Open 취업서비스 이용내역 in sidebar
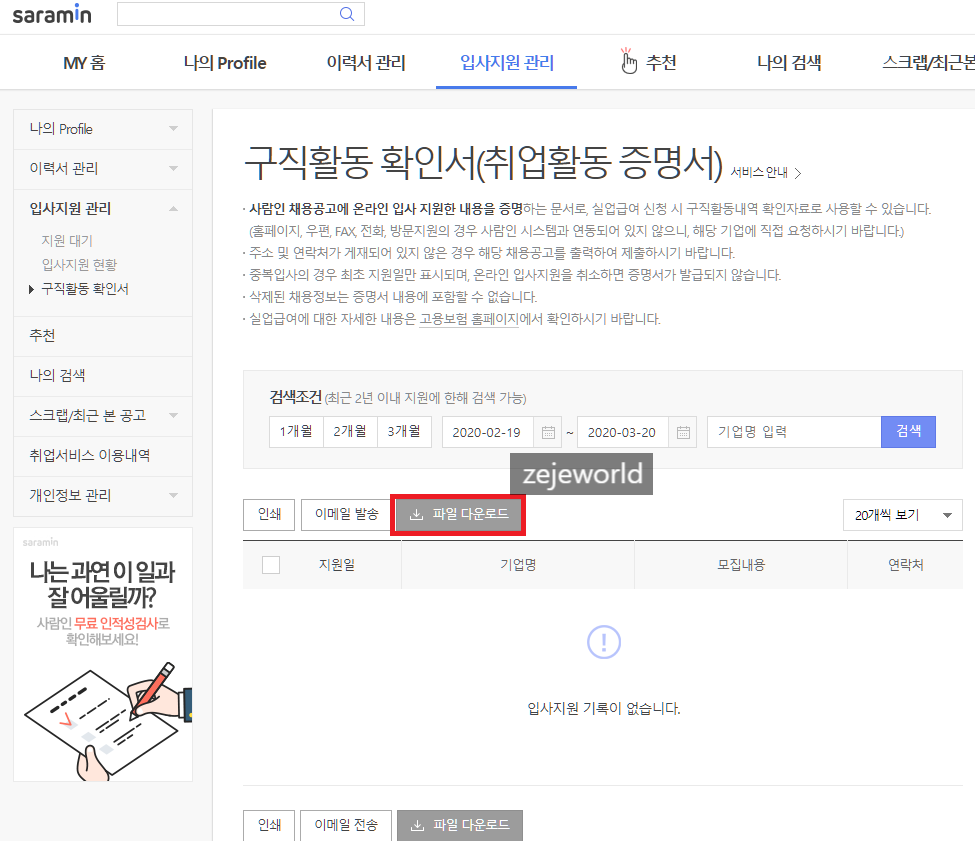 tap(103, 456)
